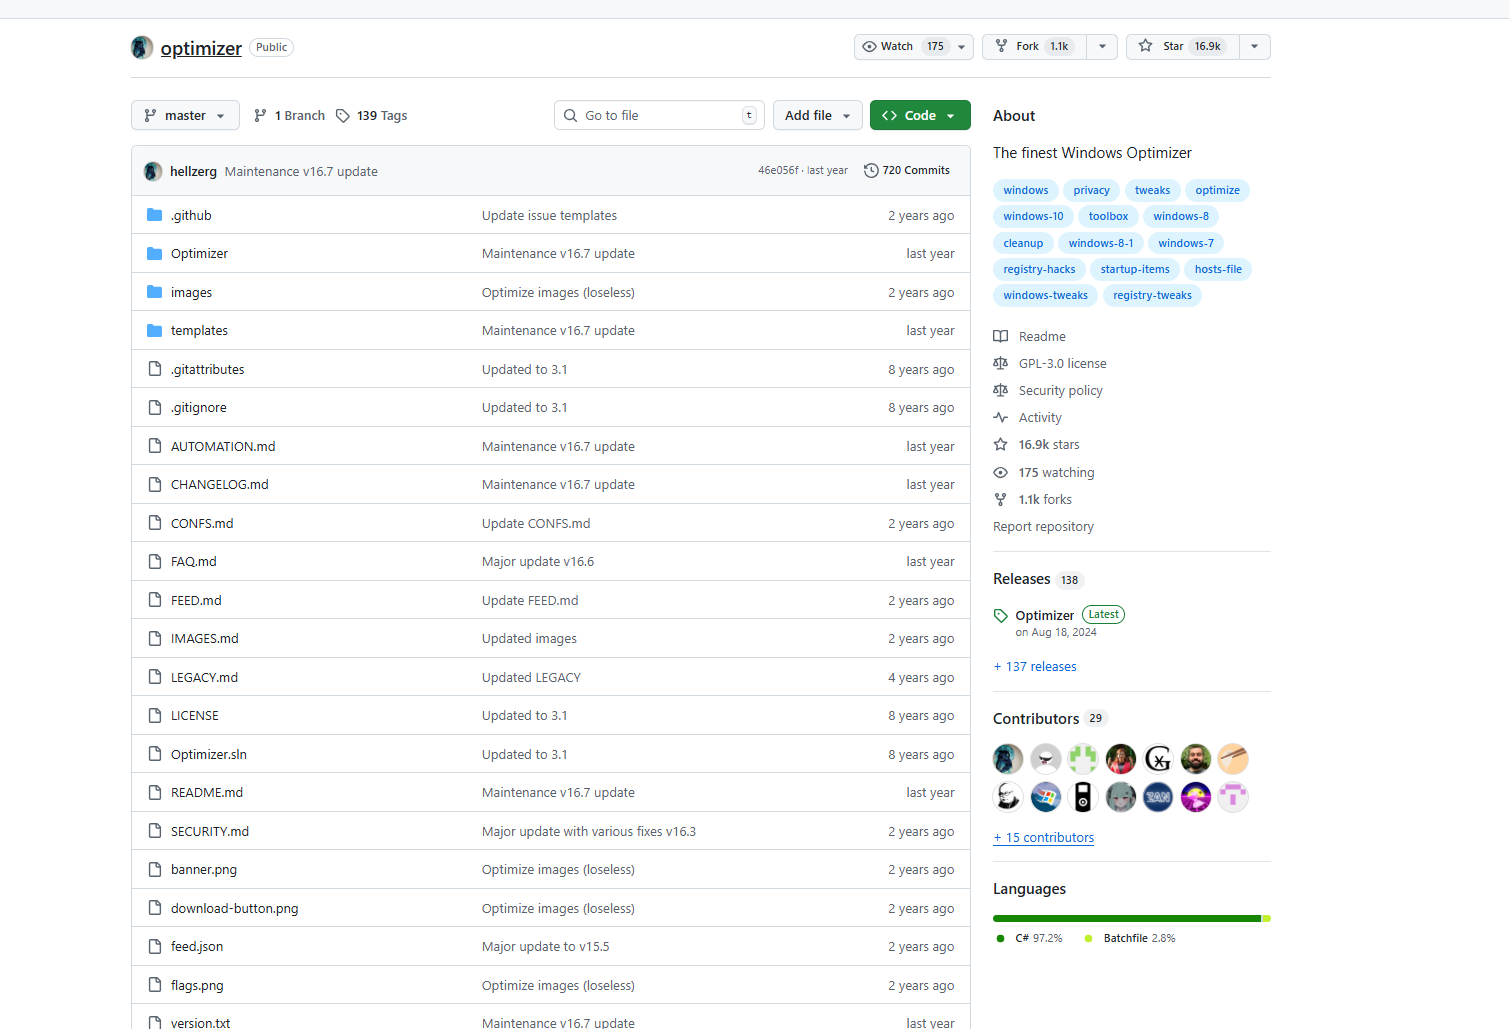Image resolution: width=1509 pixels, height=1029 pixels.
Task: Open the Add file dropdown
Action: pos(817,116)
